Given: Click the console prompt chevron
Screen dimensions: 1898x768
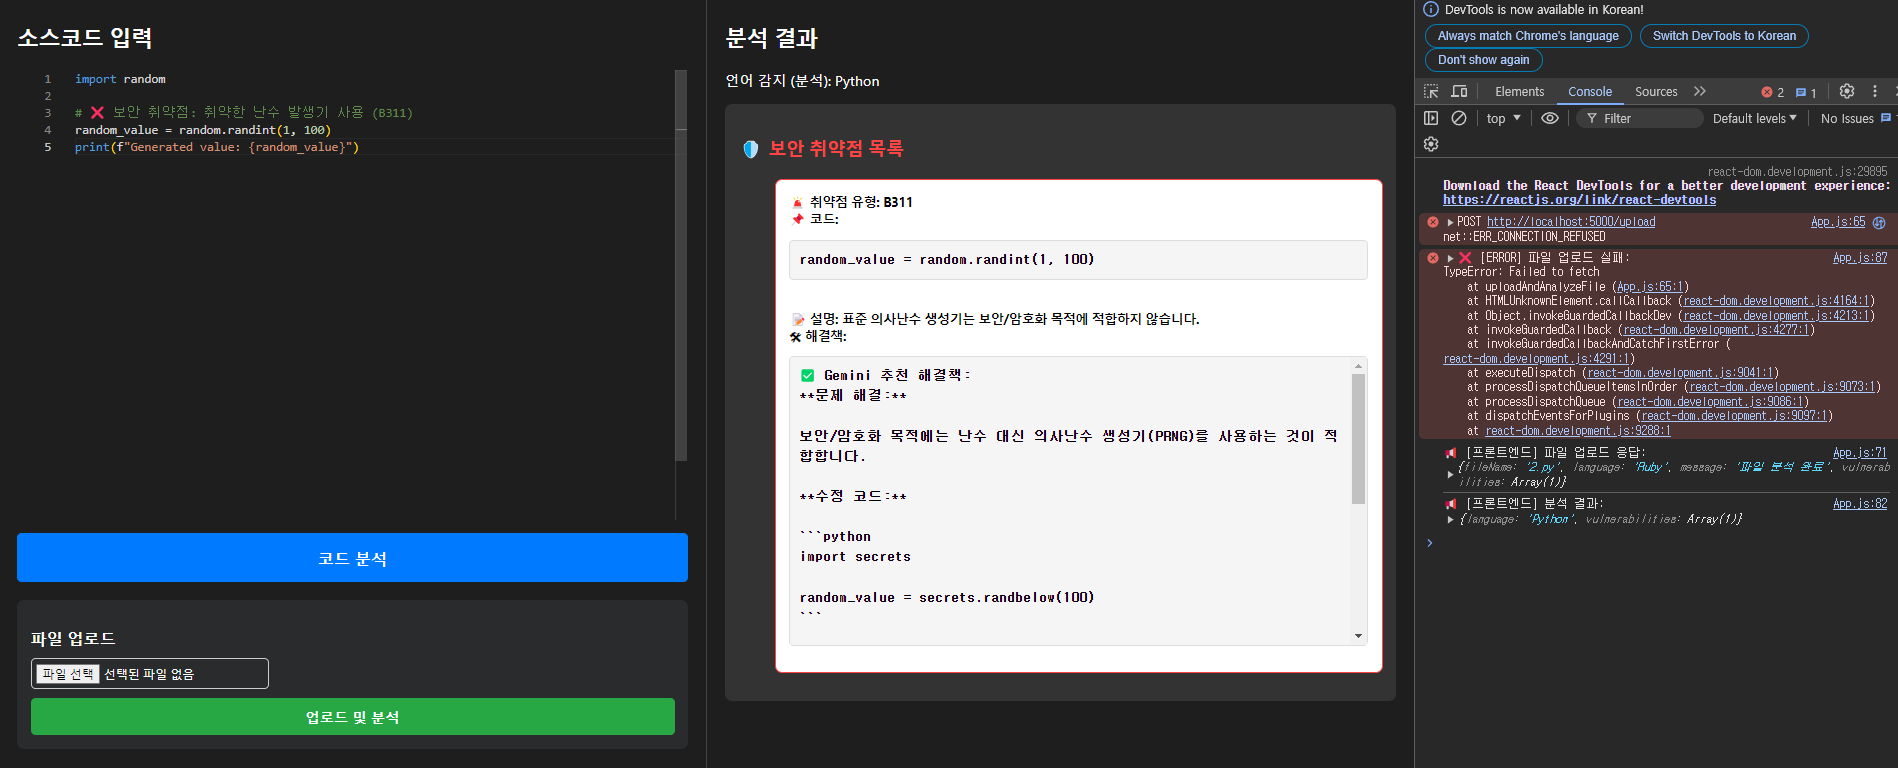Looking at the screenshot, I should [1430, 543].
